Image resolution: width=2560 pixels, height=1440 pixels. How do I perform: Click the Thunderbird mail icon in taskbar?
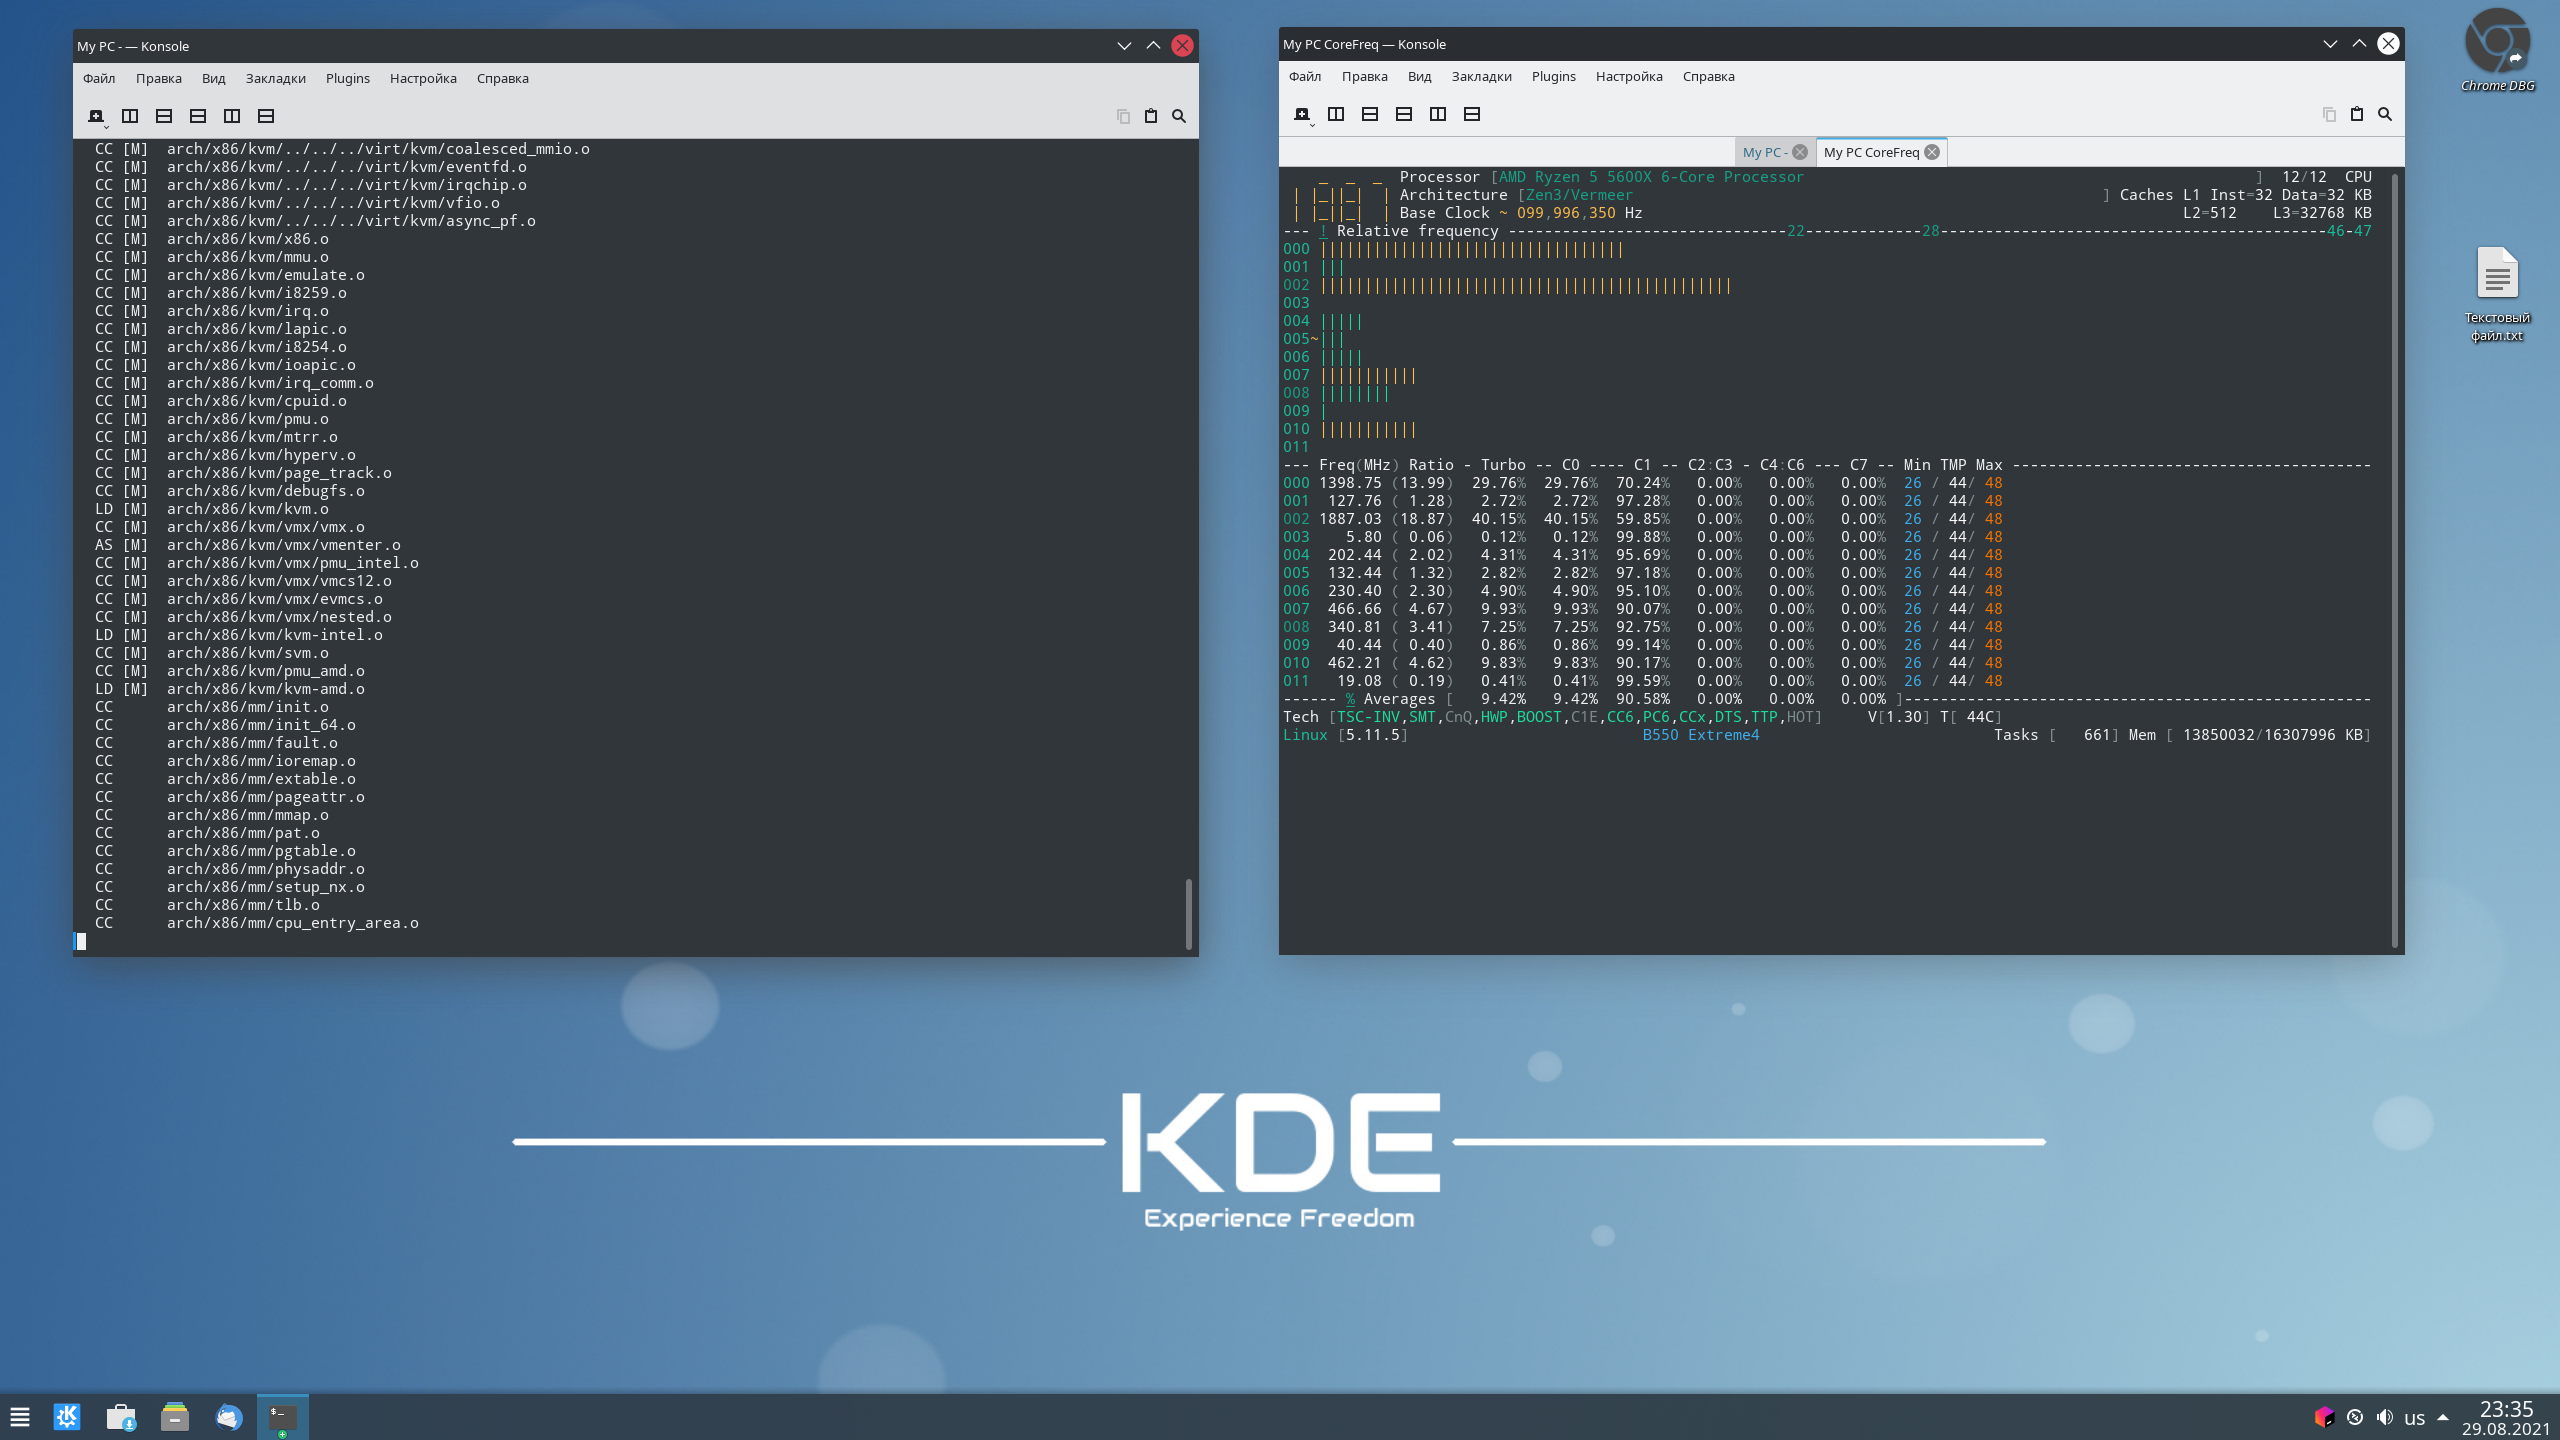click(x=229, y=1417)
